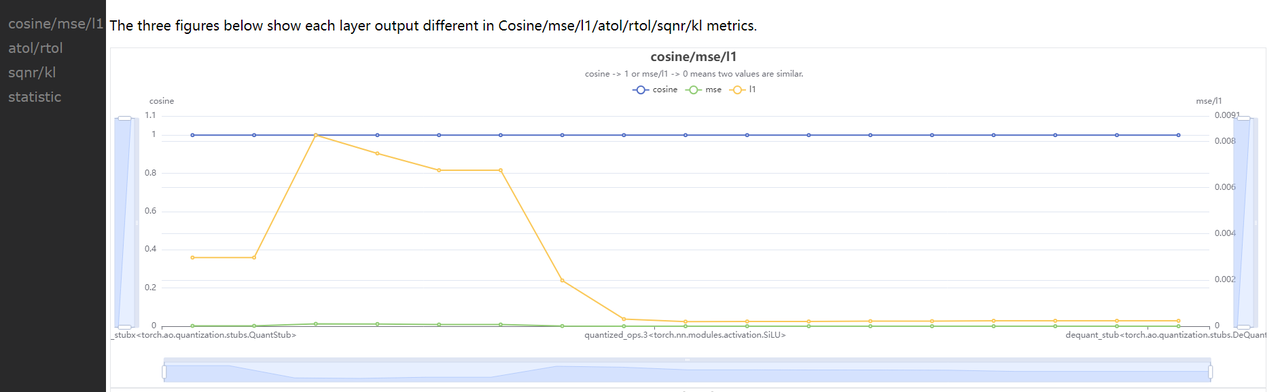The width and height of the screenshot is (1280, 392).
Task: Open the atol/rtol sidebar section
Action: coord(36,48)
